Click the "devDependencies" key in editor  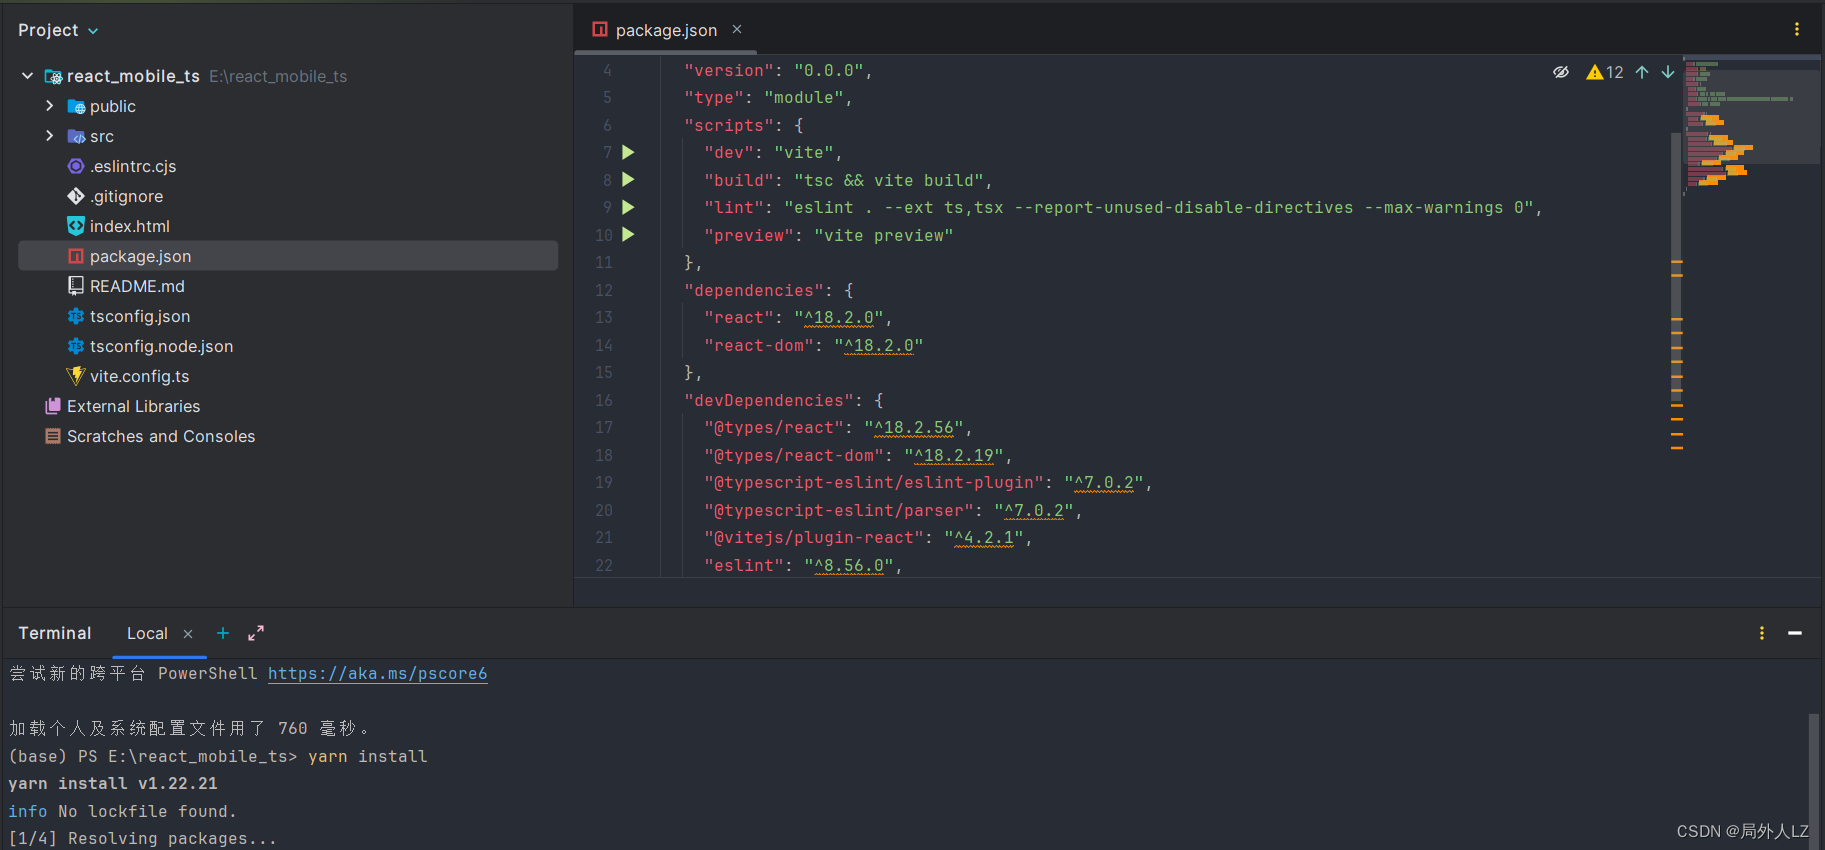pyautogui.click(x=769, y=400)
